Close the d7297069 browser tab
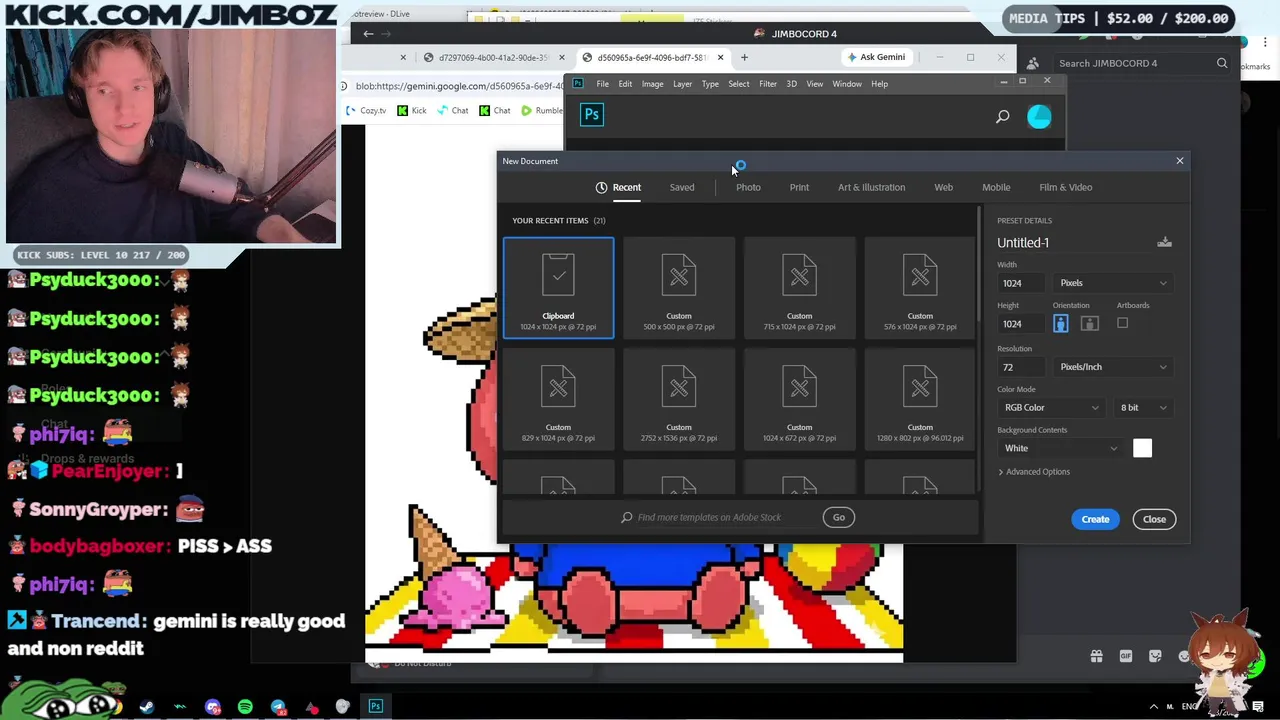Screen dimensions: 1280x720 (561, 57)
